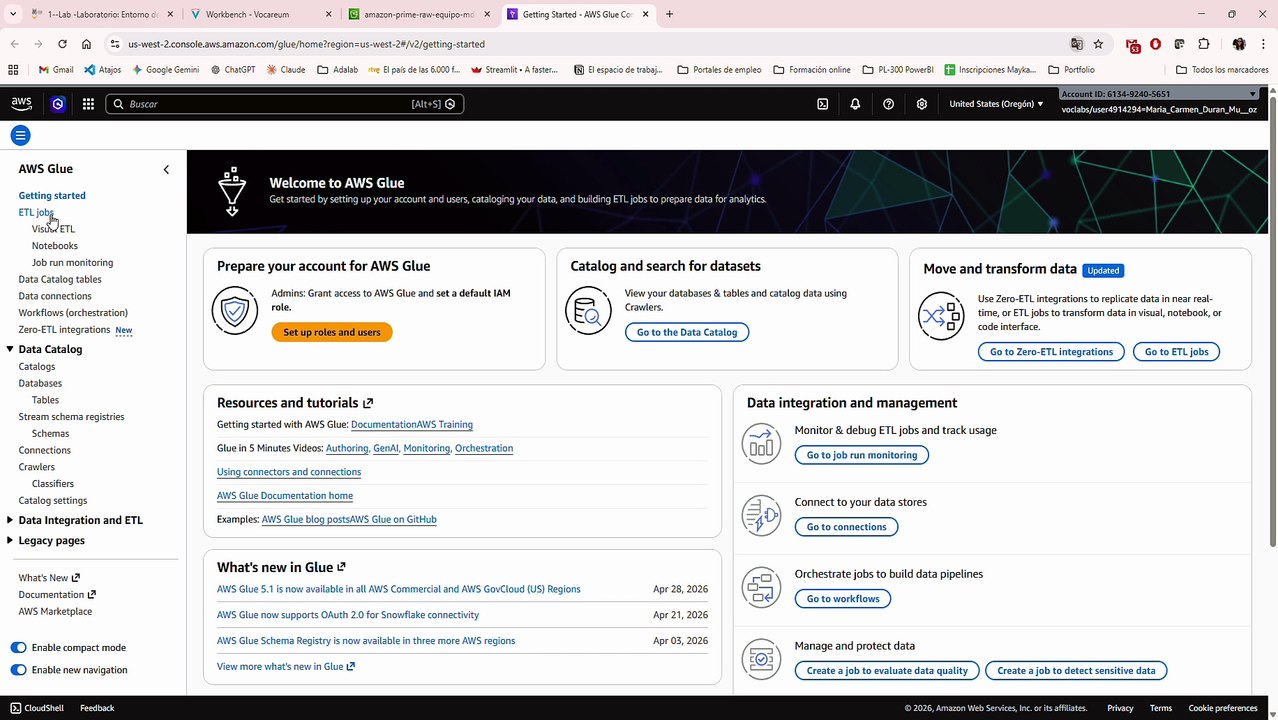Click the database search icon in Catalog card
1278x720 pixels.
588,311
